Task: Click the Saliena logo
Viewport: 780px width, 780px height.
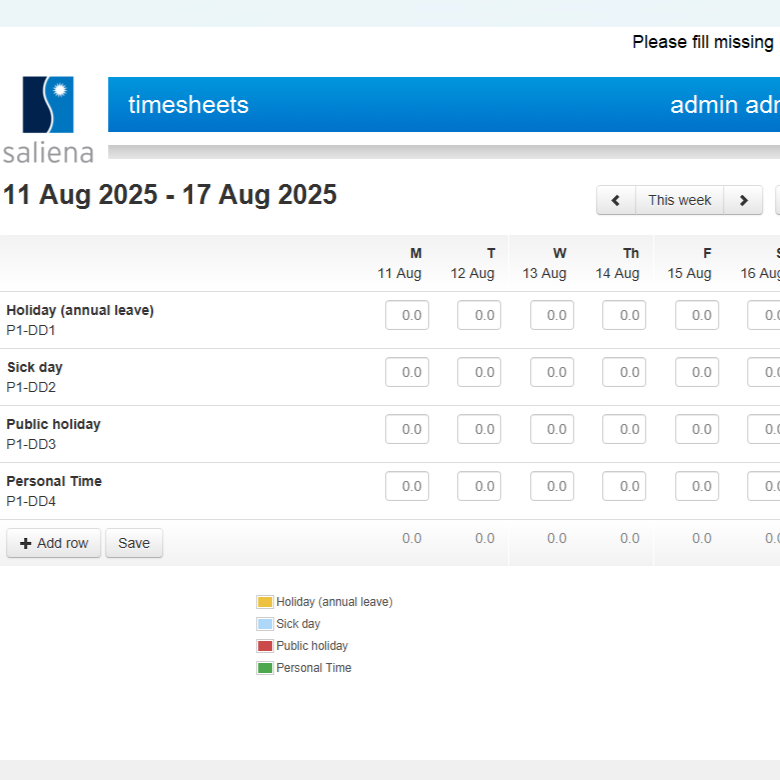Action: [x=48, y=120]
